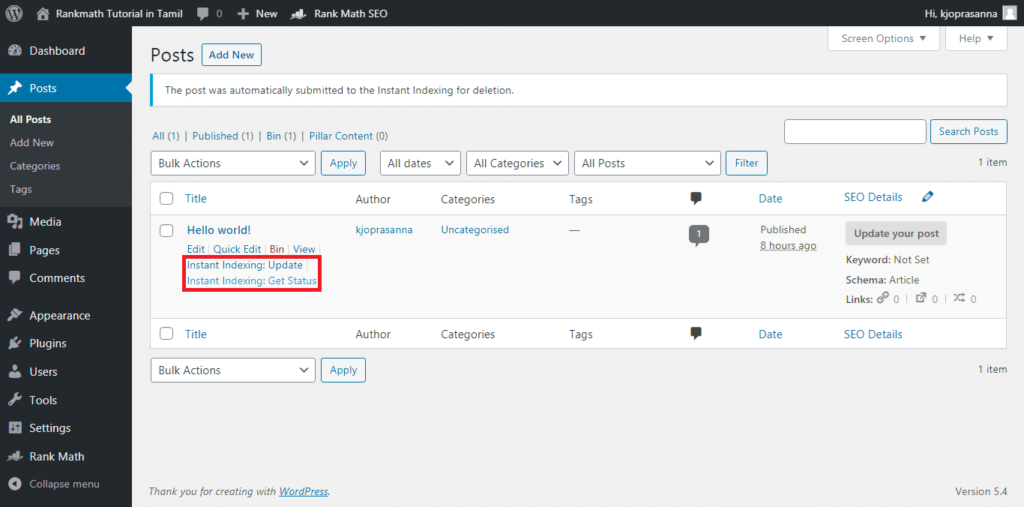Click the Dashboard gauge icon
1024x507 pixels.
pyautogui.click(x=15, y=51)
